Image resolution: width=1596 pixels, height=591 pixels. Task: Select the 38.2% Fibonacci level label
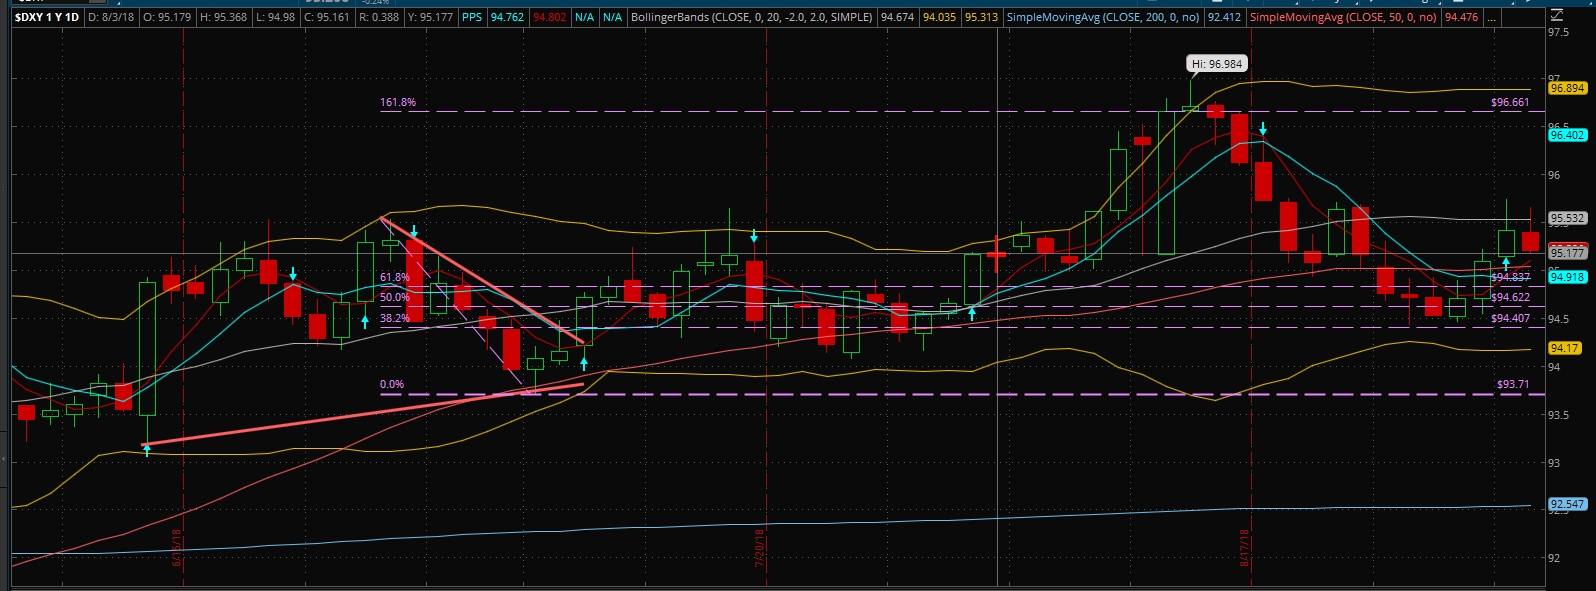pyautogui.click(x=395, y=318)
